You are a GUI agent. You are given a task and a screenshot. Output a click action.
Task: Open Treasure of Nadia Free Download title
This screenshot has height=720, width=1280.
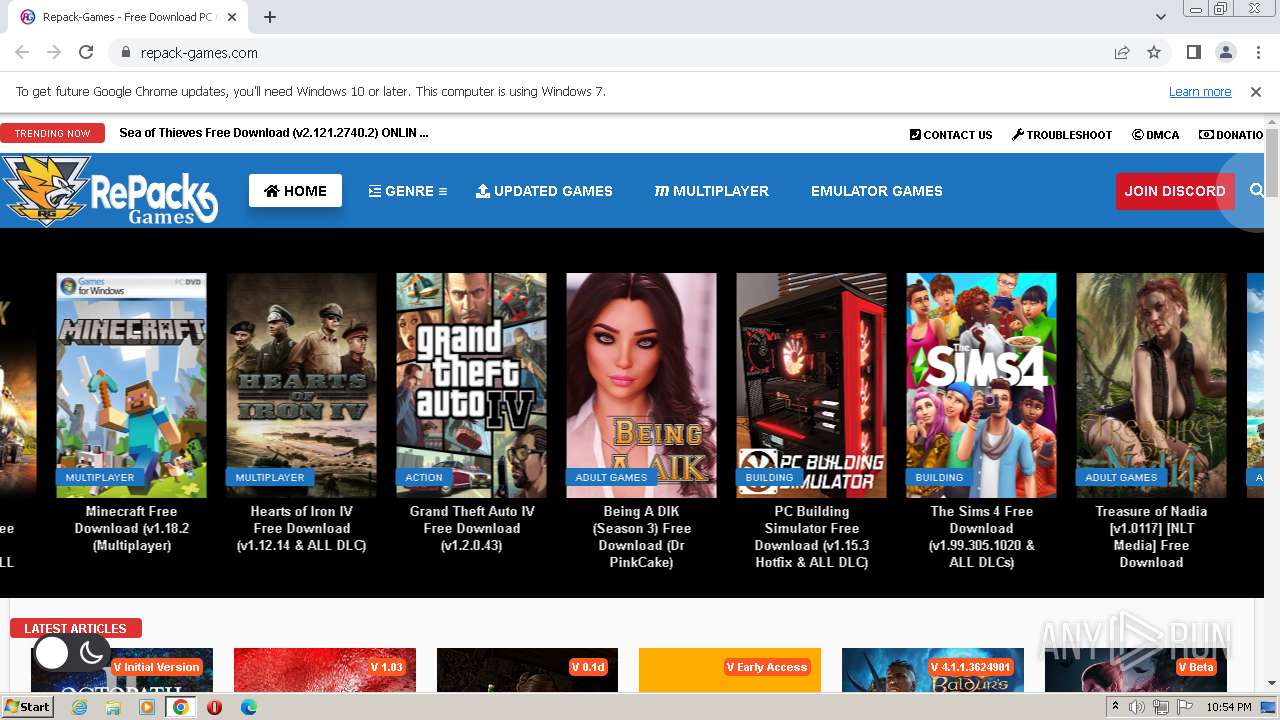click(x=1151, y=537)
